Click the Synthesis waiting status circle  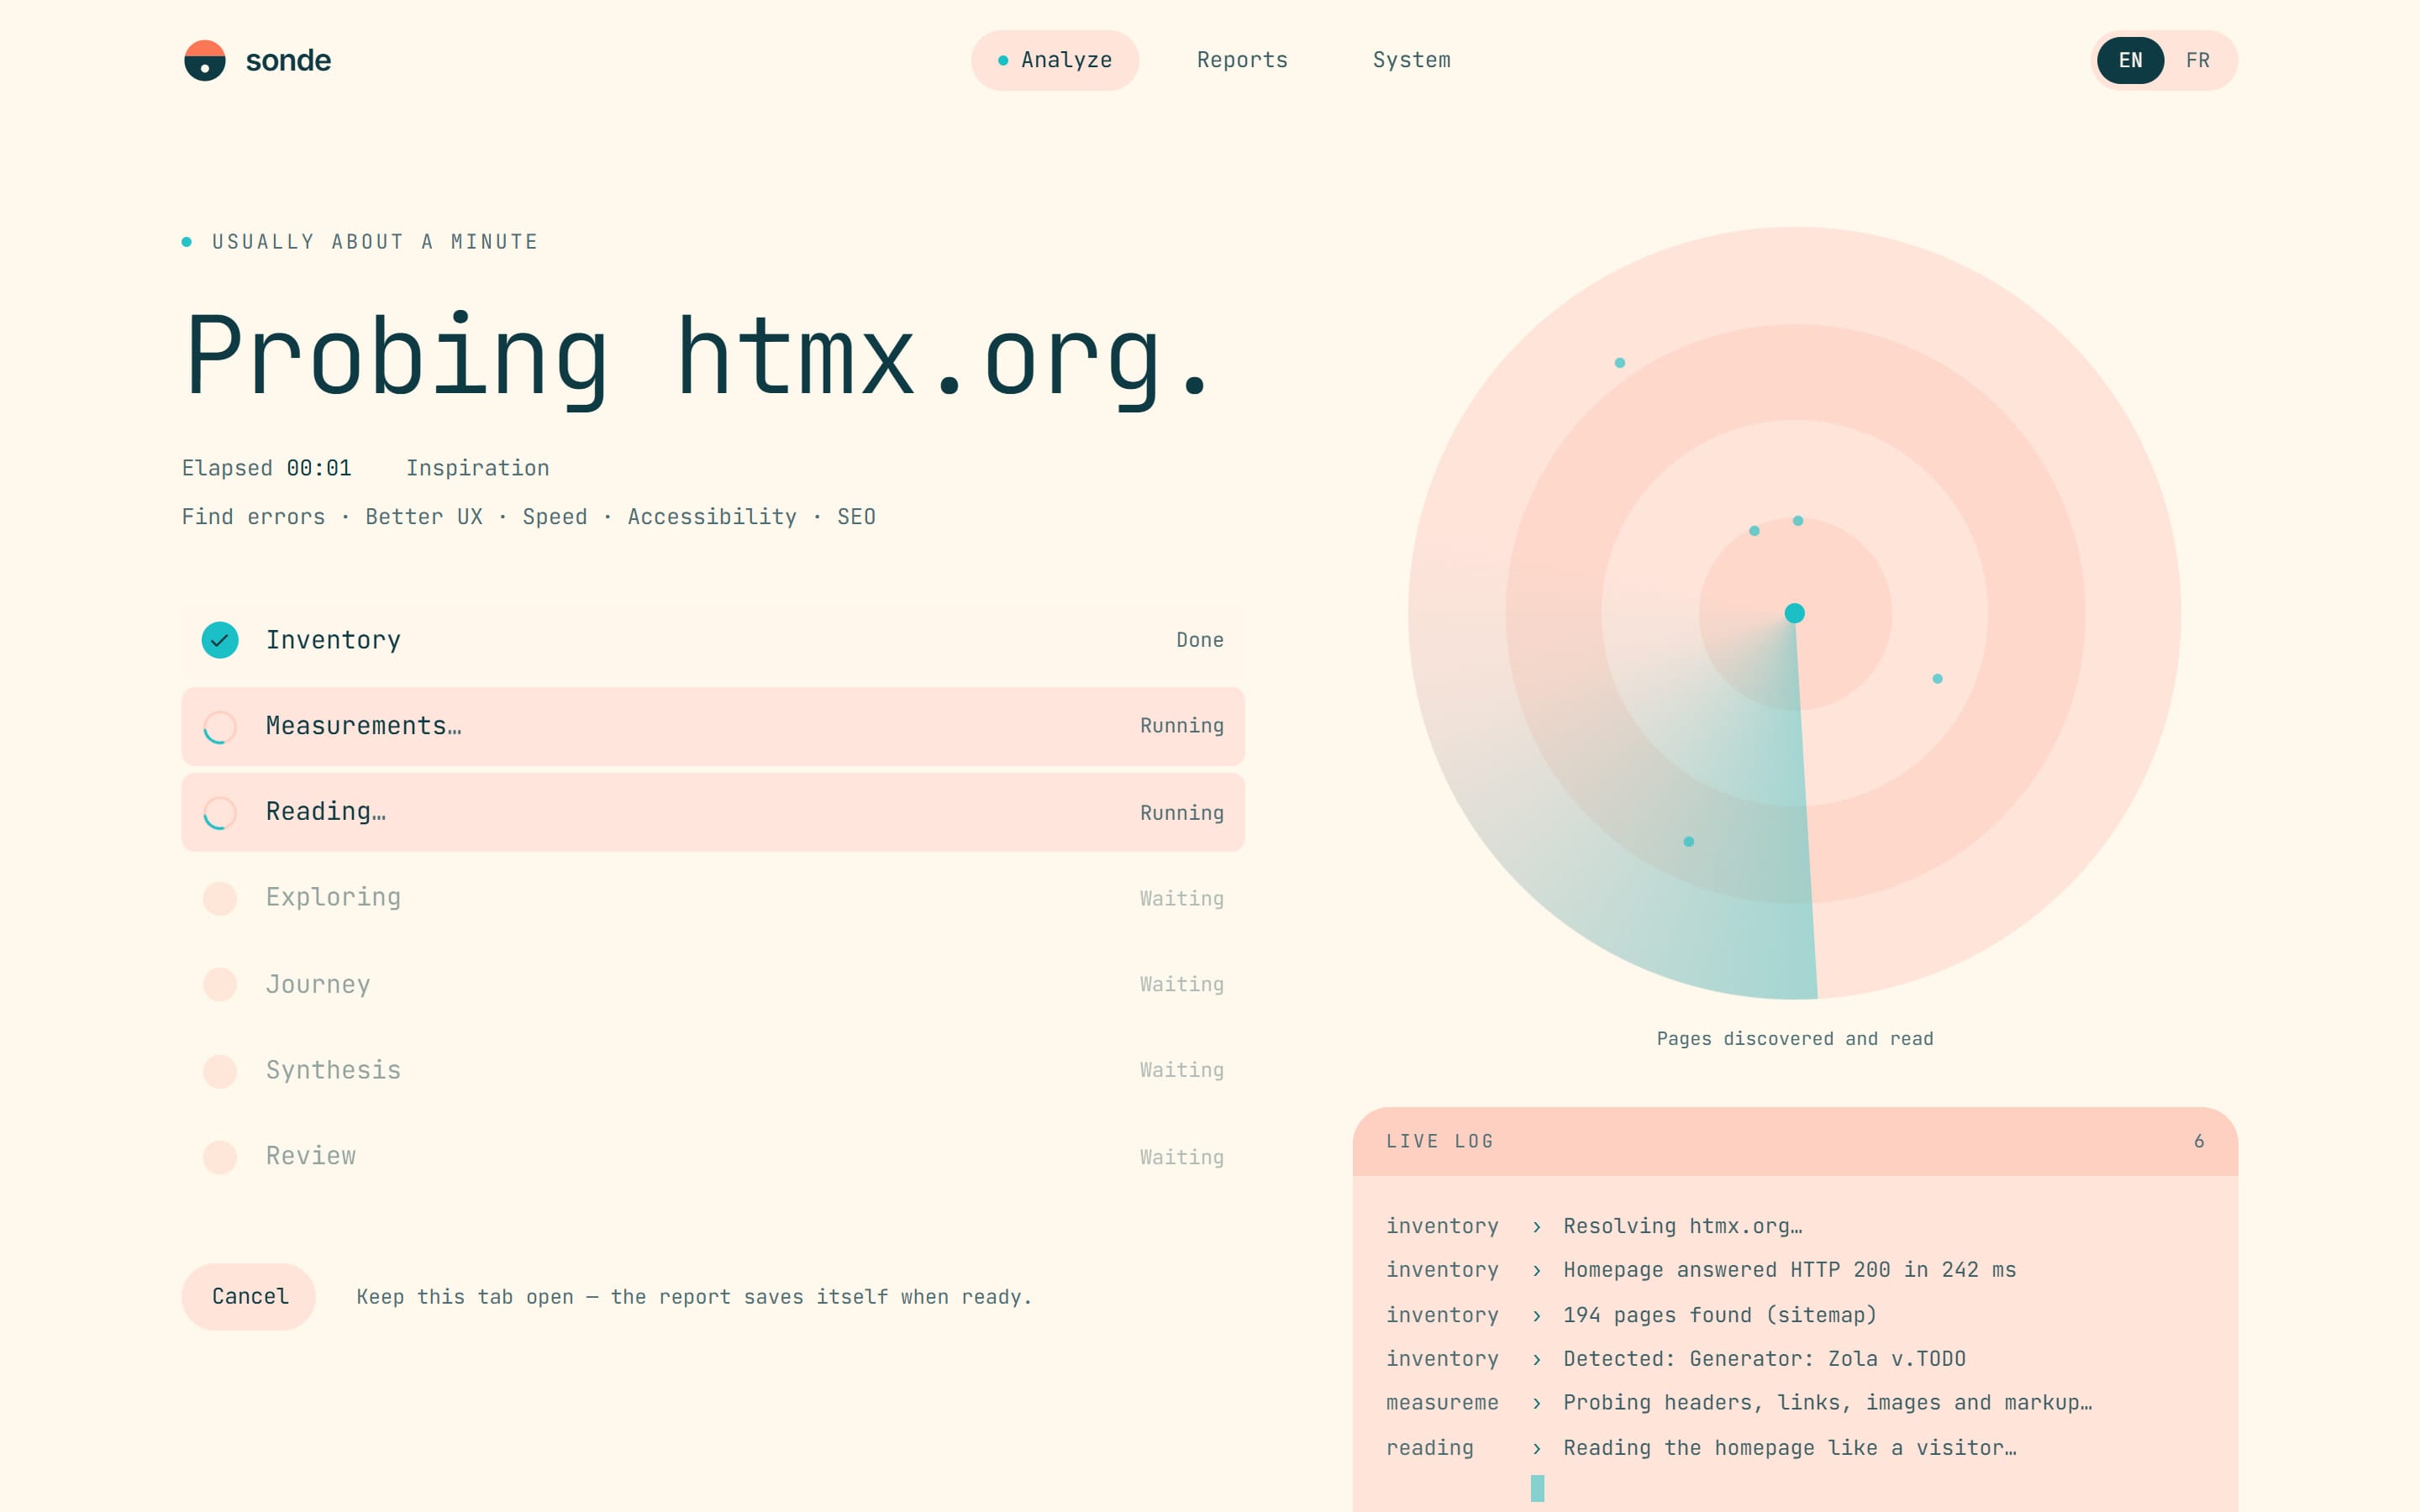click(220, 1071)
